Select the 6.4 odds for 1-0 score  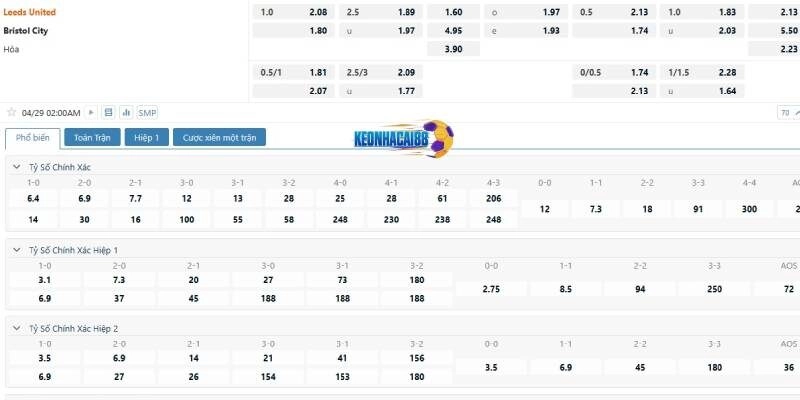click(33, 199)
